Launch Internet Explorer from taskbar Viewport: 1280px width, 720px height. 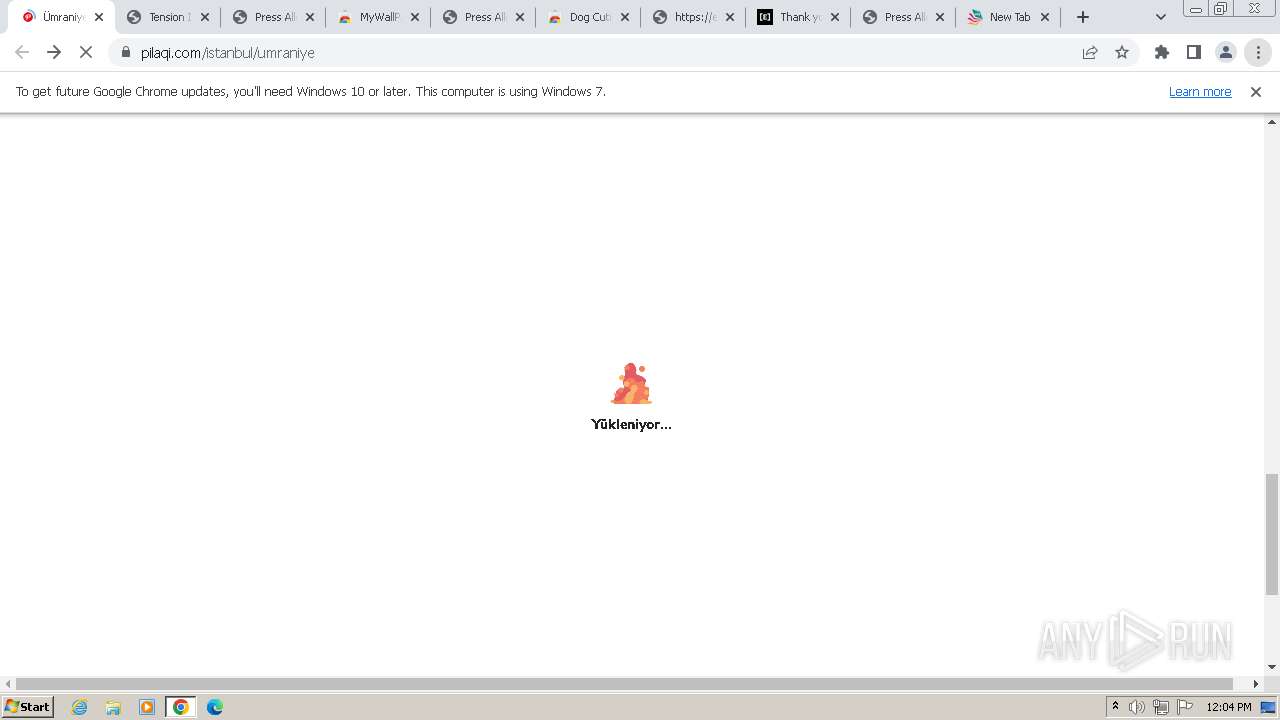[x=80, y=707]
